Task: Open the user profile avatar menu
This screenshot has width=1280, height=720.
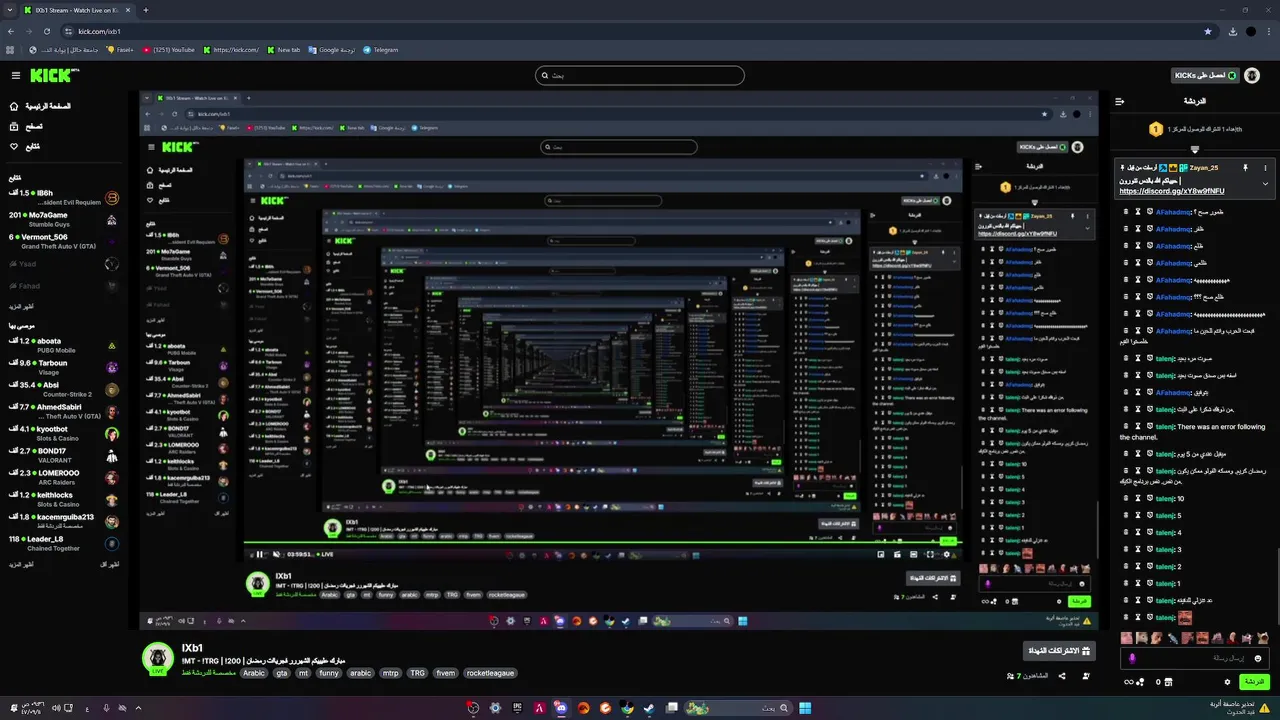Action: click(1253, 75)
